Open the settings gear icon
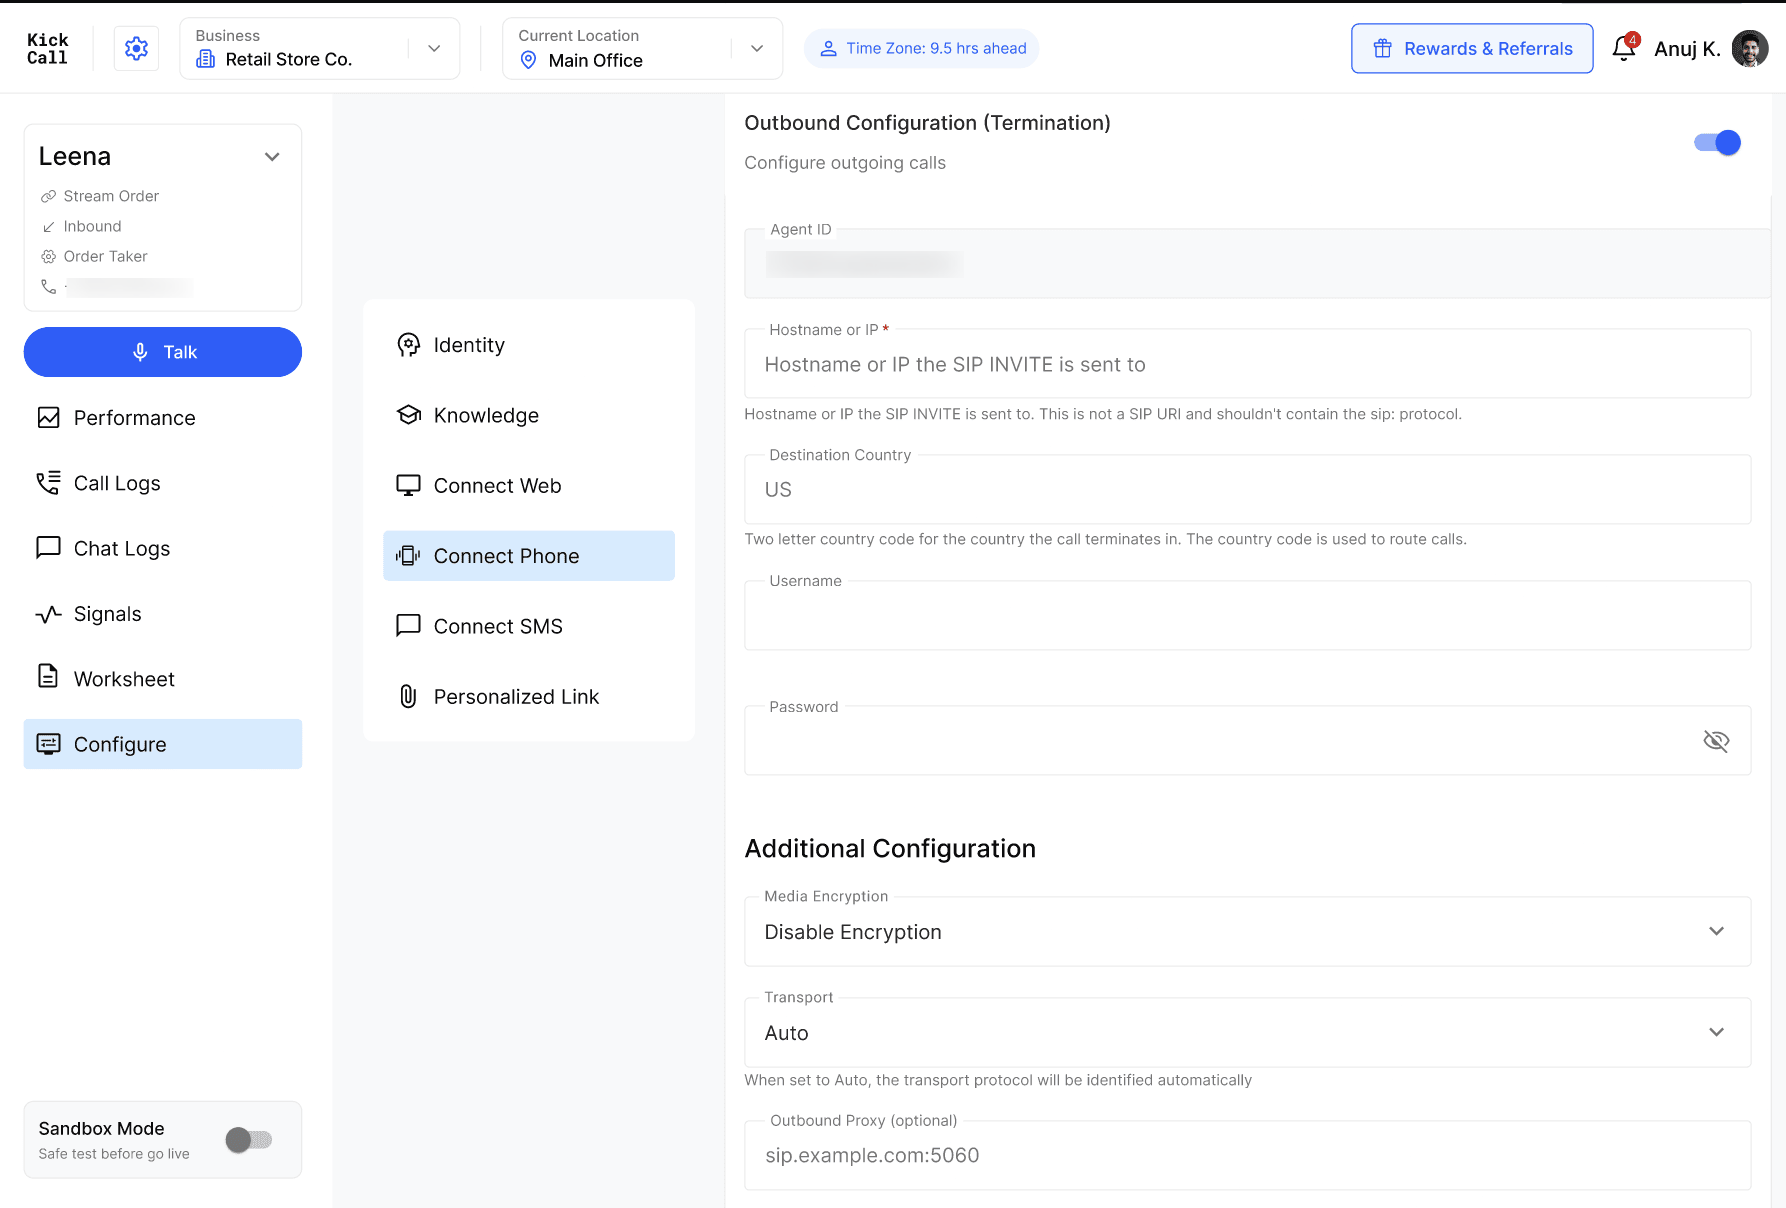This screenshot has width=1786, height=1208. pyautogui.click(x=136, y=48)
